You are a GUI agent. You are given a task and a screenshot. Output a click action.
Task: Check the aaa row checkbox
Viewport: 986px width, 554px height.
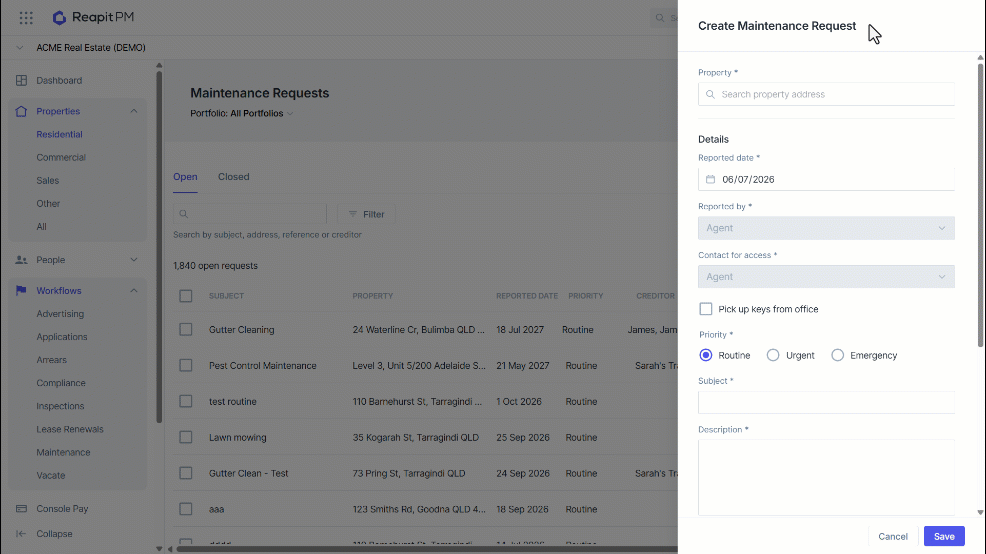[x=186, y=509]
